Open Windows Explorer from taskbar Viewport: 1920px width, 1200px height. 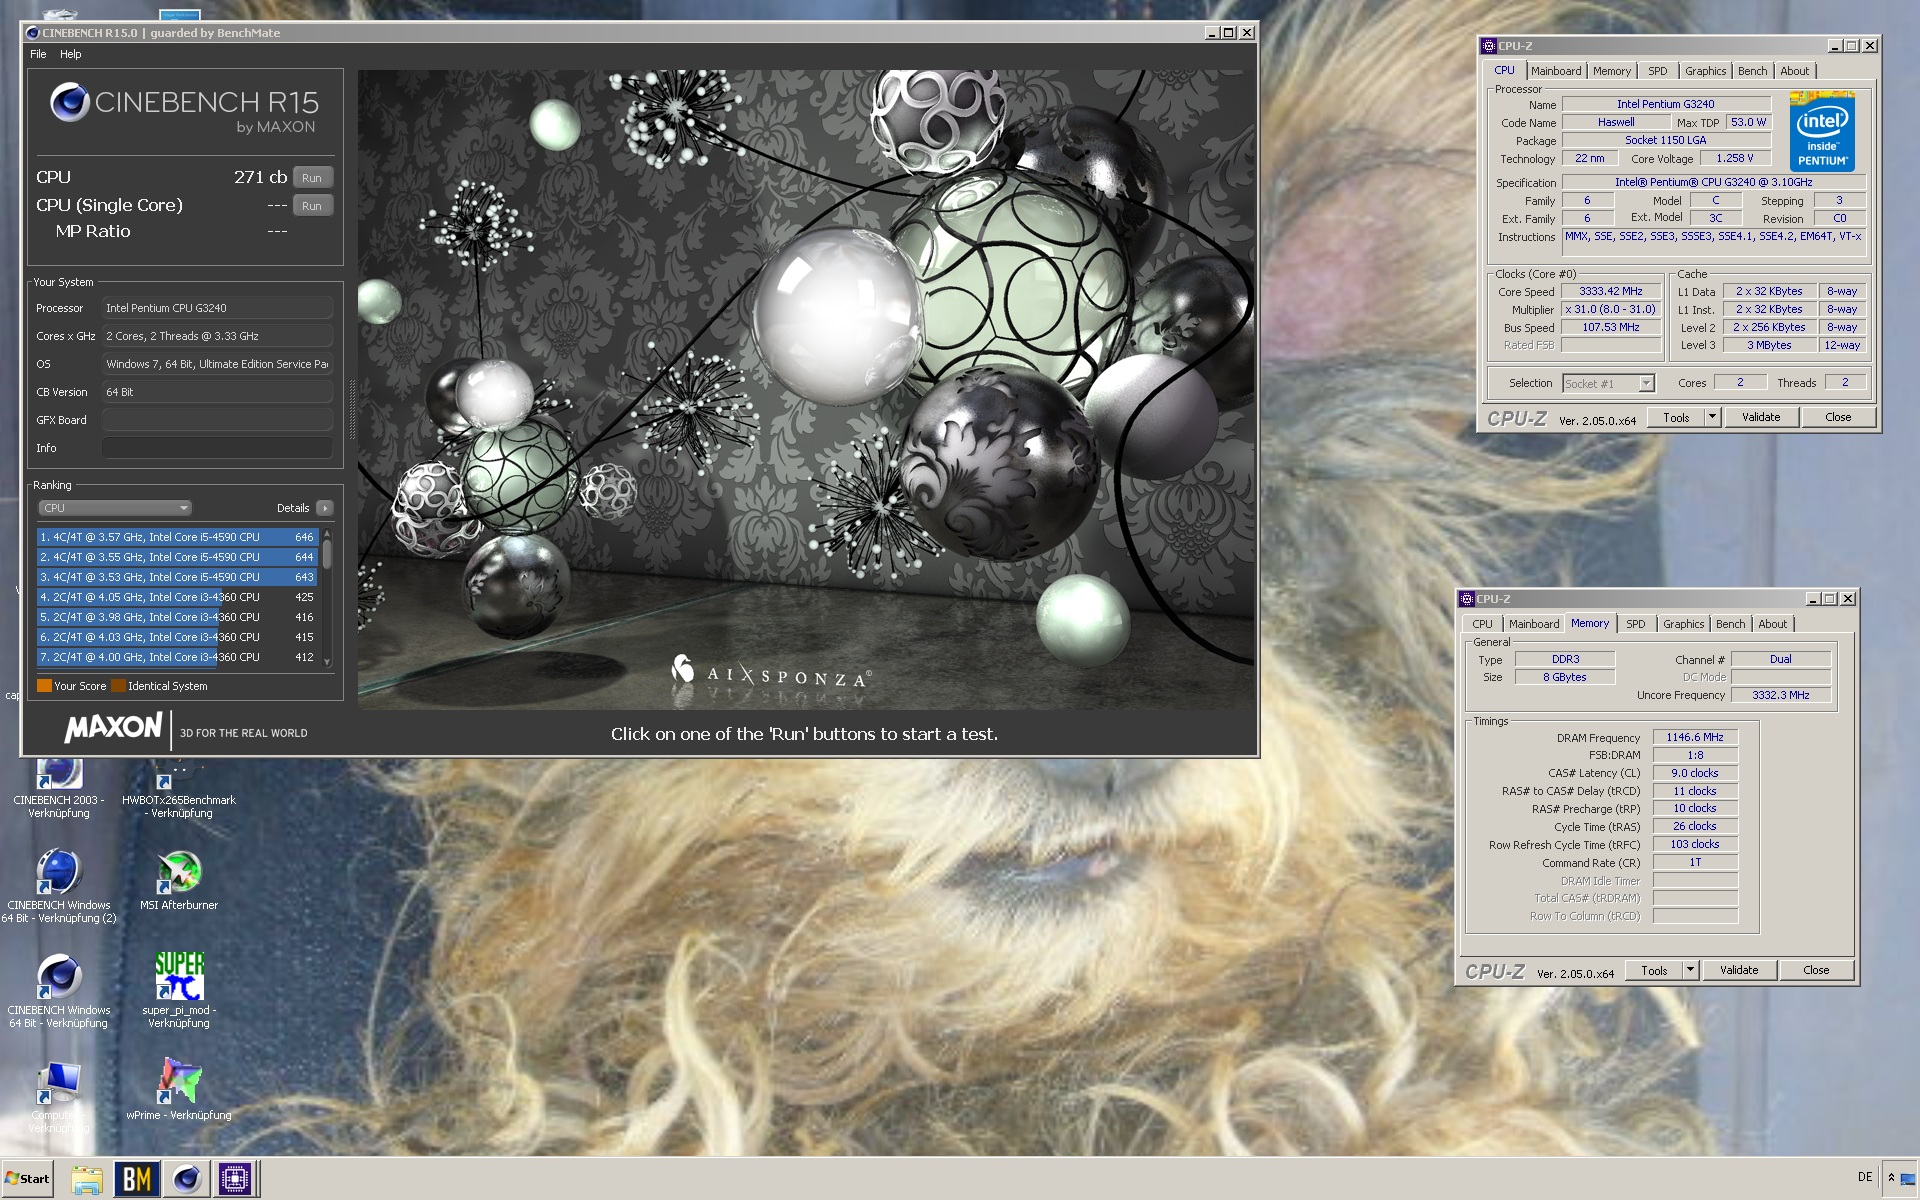pyautogui.click(x=87, y=1179)
